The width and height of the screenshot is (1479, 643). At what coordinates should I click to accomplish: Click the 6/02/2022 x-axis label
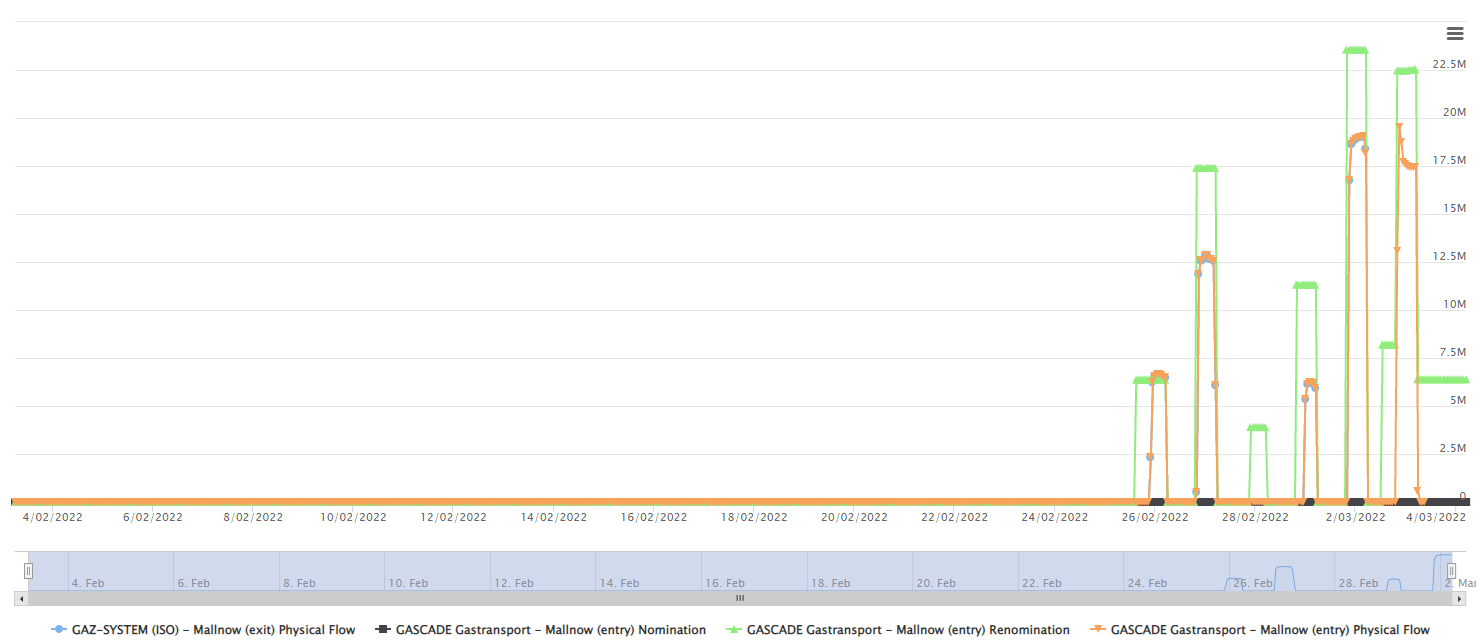click(x=153, y=517)
